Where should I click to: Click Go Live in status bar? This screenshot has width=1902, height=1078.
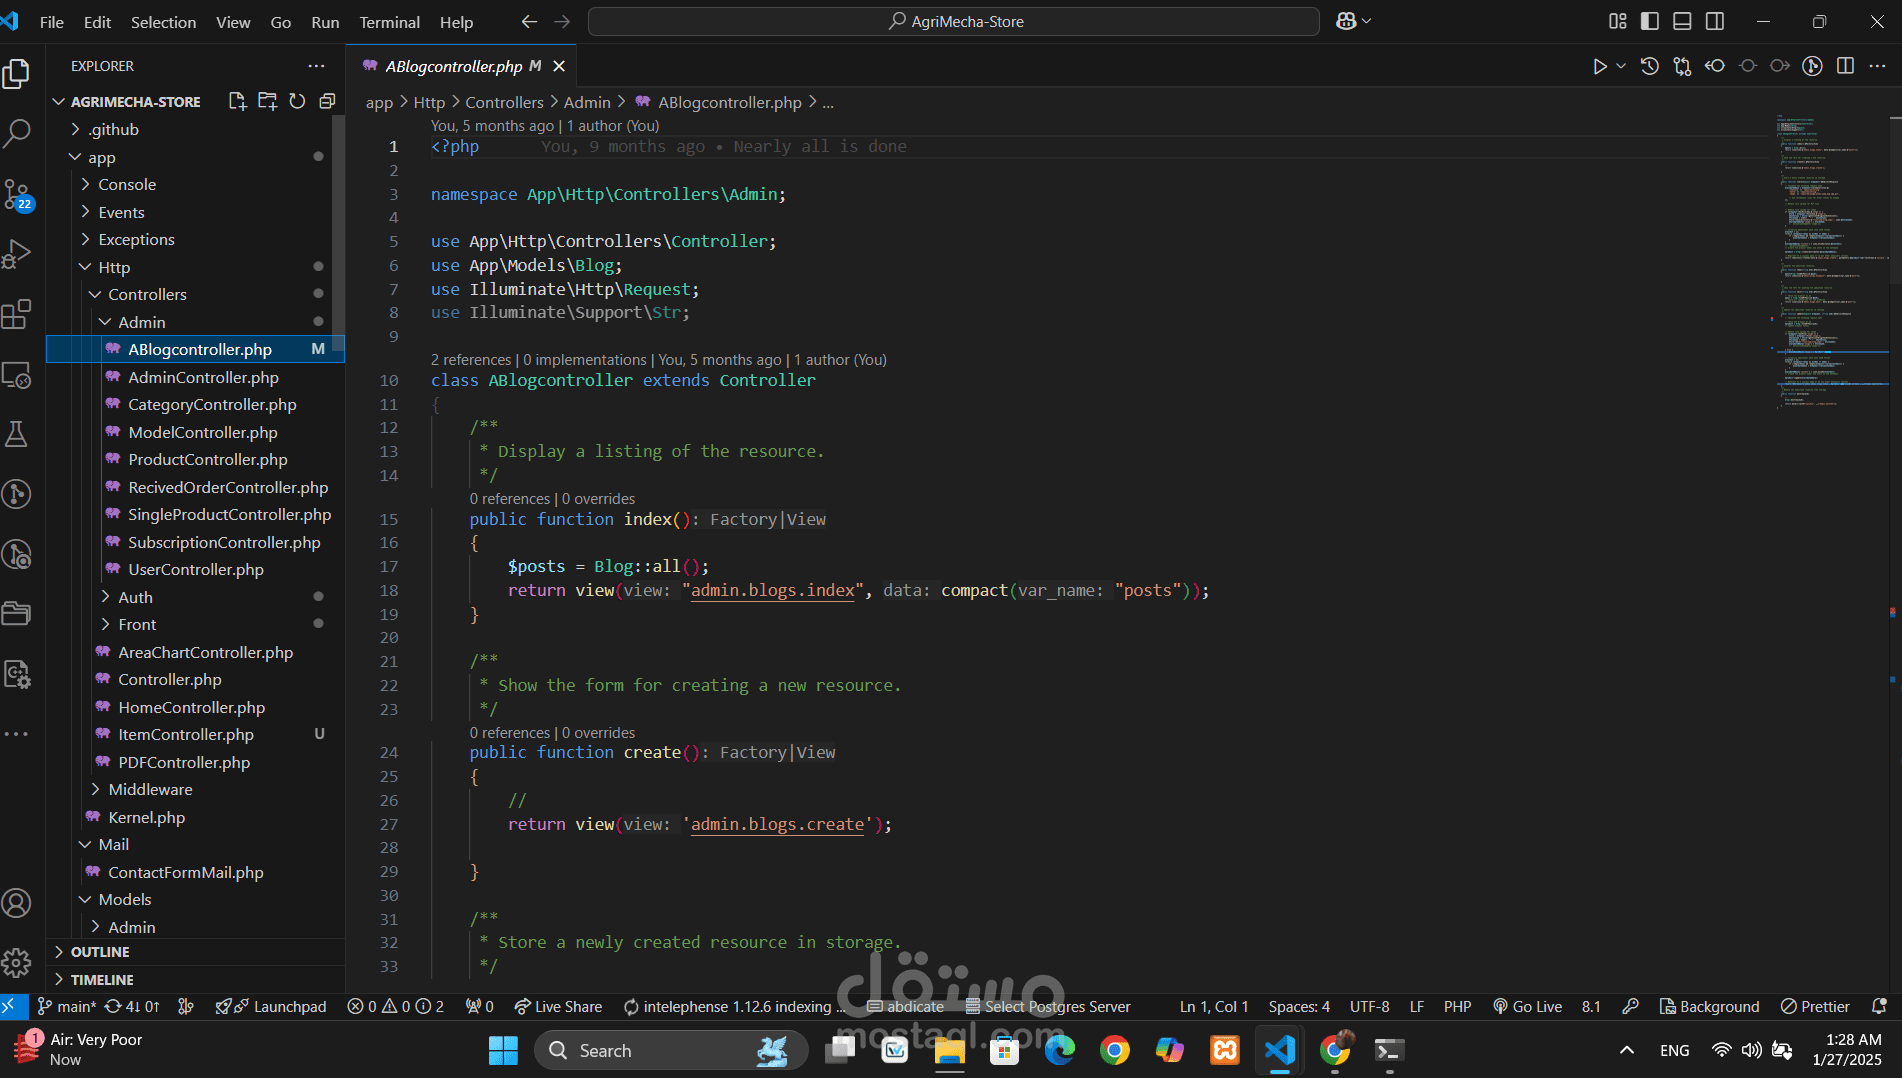coord(1527,1006)
